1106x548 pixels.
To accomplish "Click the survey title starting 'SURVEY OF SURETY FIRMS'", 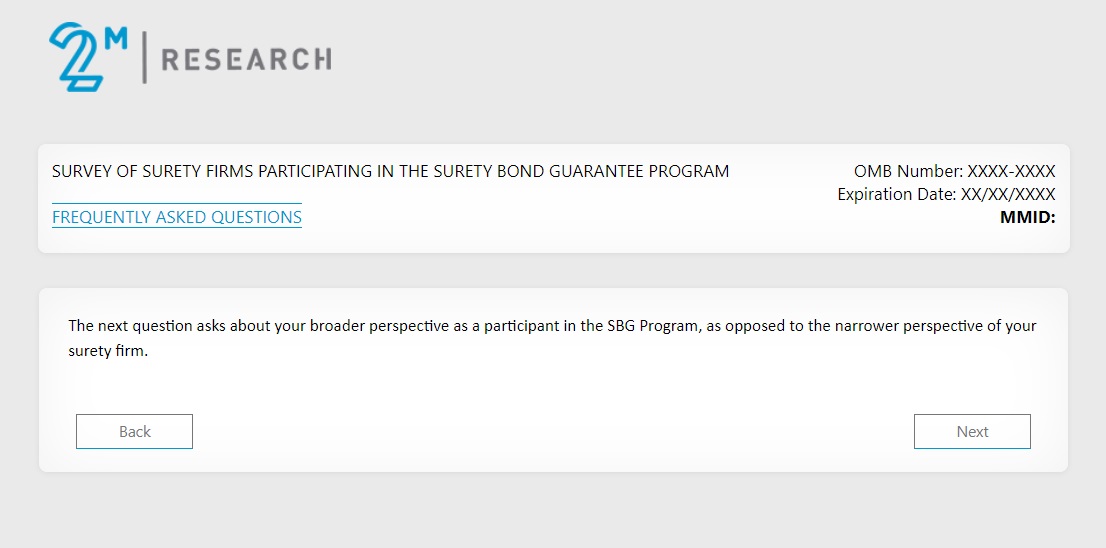I will [x=390, y=171].
